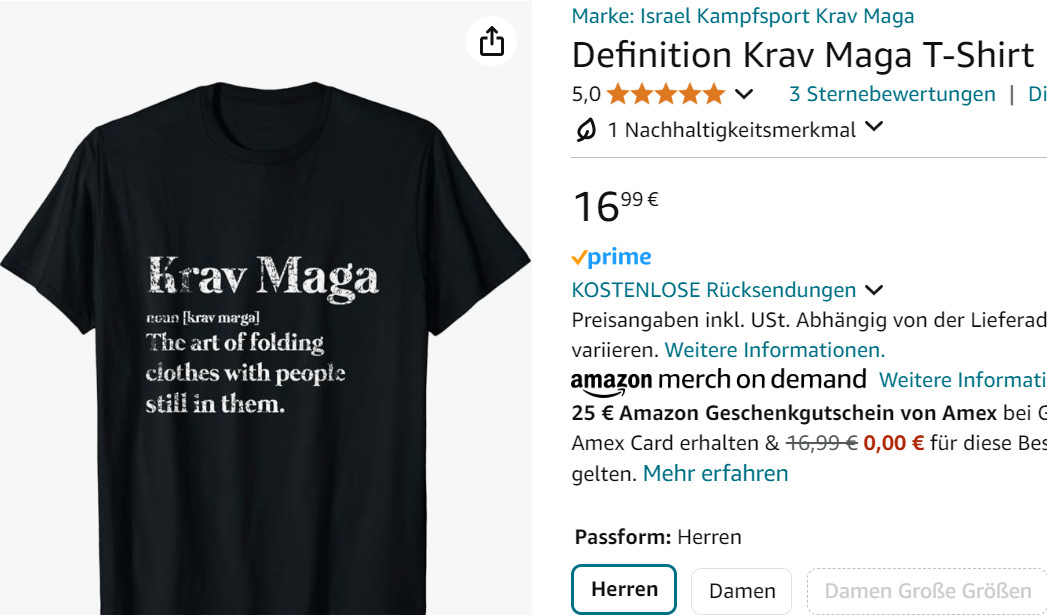The width and height of the screenshot is (1047, 615).
Task: Open the info link beside merch on demand
Action: (962, 380)
